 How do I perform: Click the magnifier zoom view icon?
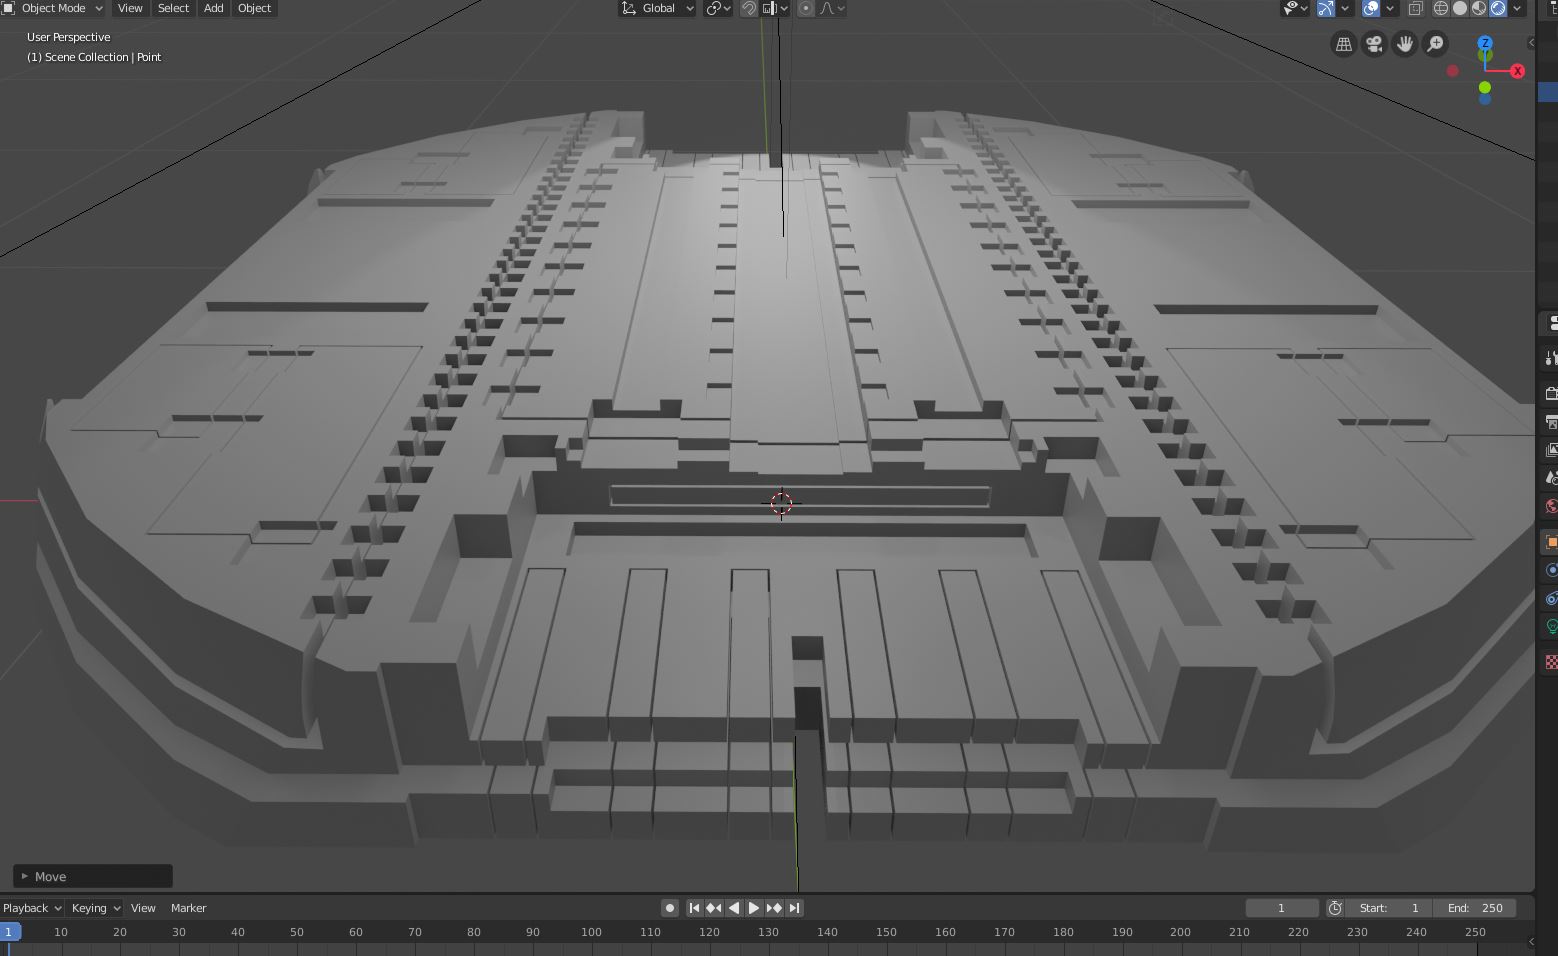click(x=1435, y=44)
